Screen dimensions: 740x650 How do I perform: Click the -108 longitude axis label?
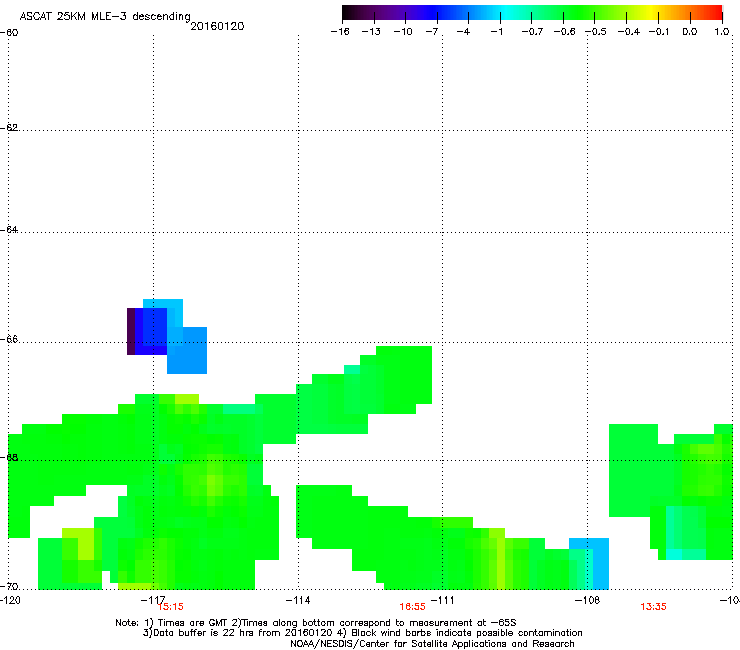pyautogui.click(x=588, y=600)
